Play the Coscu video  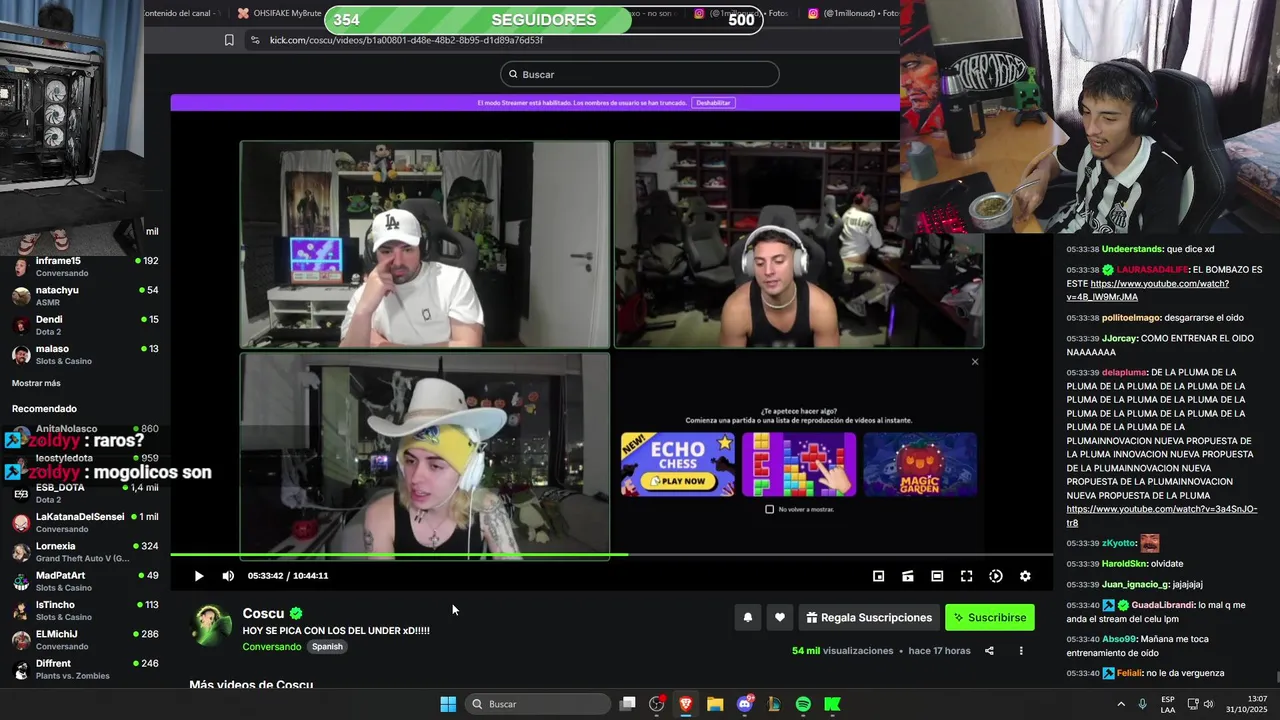[198, 576]
